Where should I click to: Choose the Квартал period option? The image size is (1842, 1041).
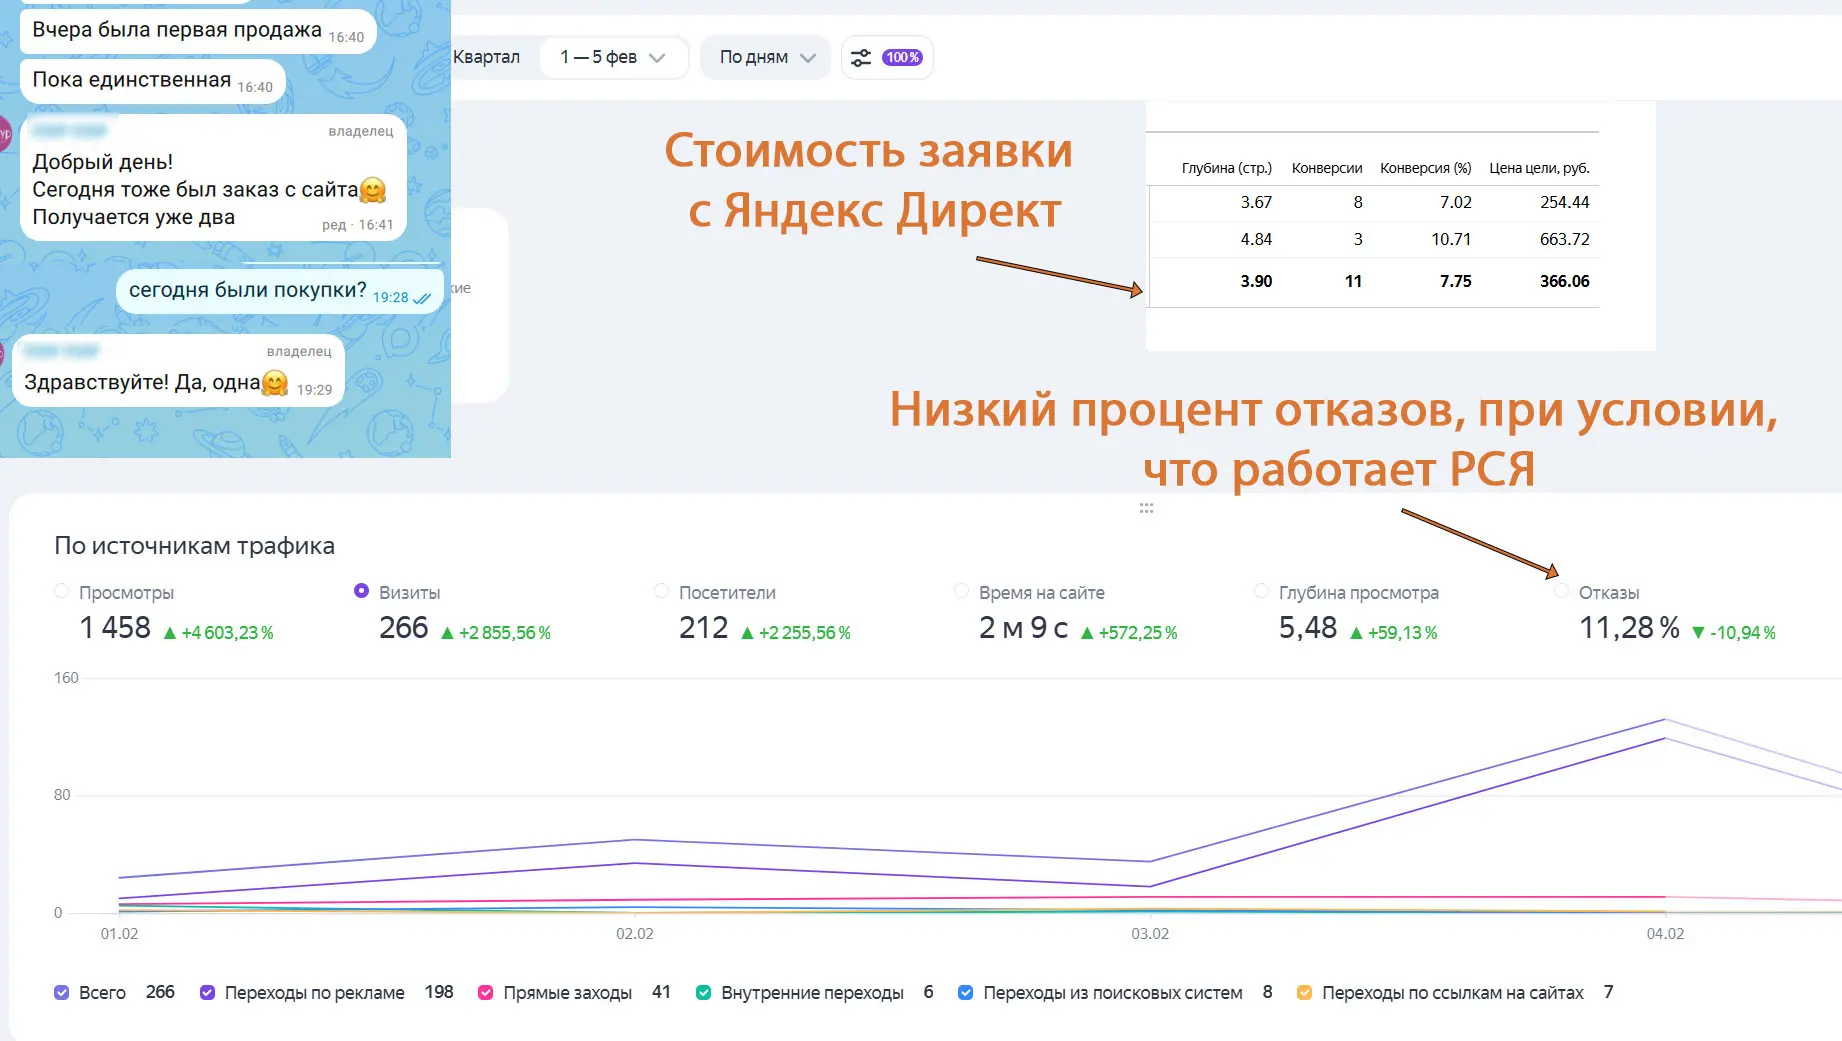coord(487,58)
